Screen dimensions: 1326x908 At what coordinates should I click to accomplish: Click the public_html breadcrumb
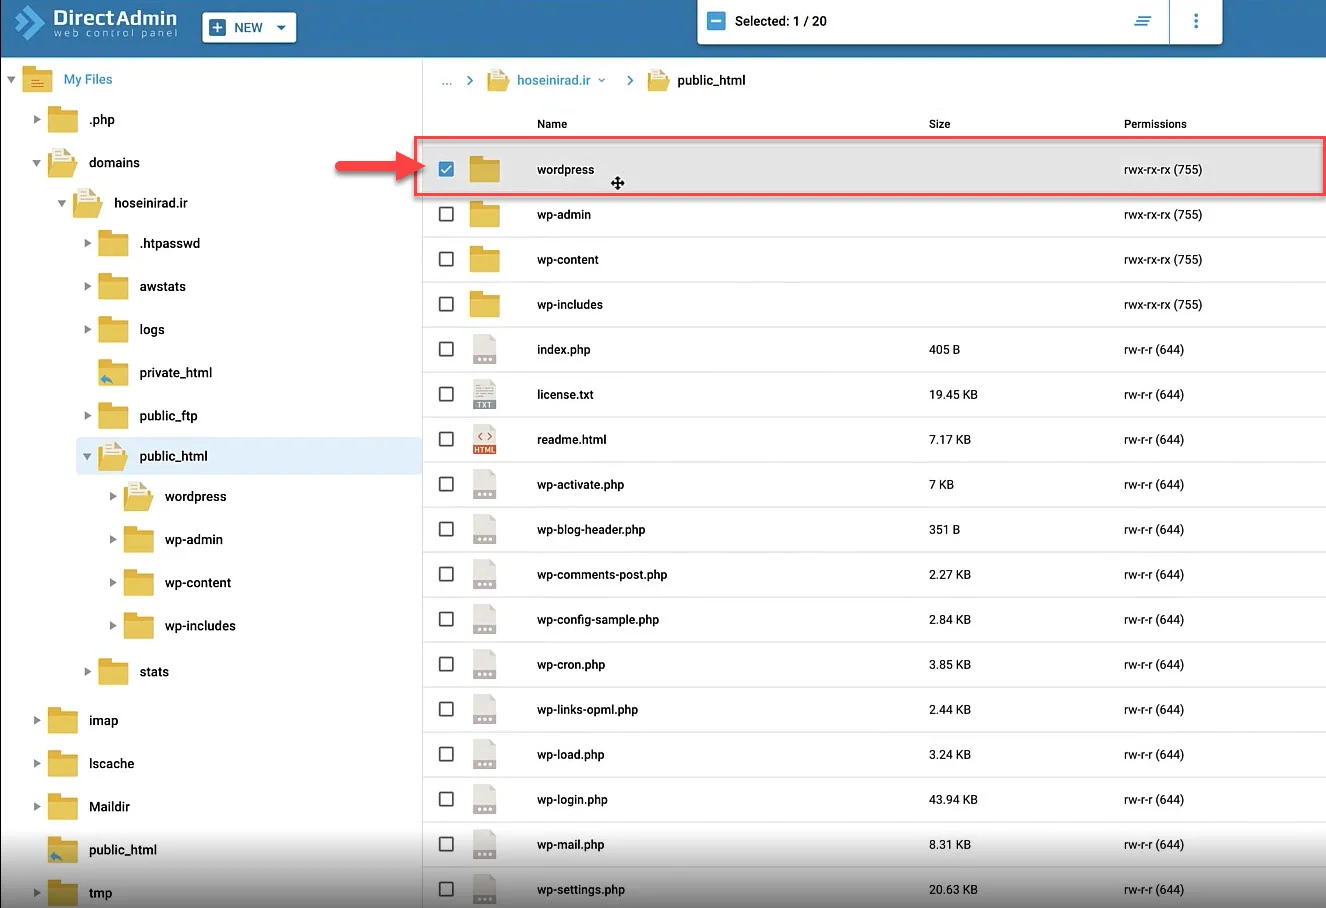click(711, 80)
